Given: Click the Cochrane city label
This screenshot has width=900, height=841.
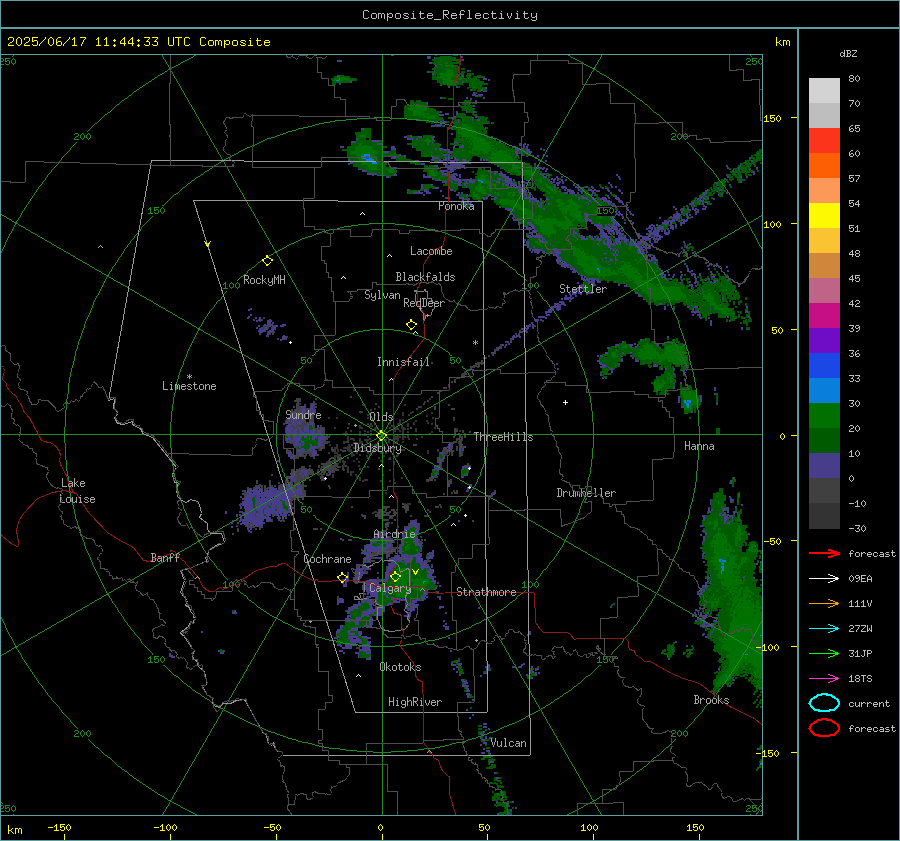Looking at the screenshot, I should coord(327,559).
